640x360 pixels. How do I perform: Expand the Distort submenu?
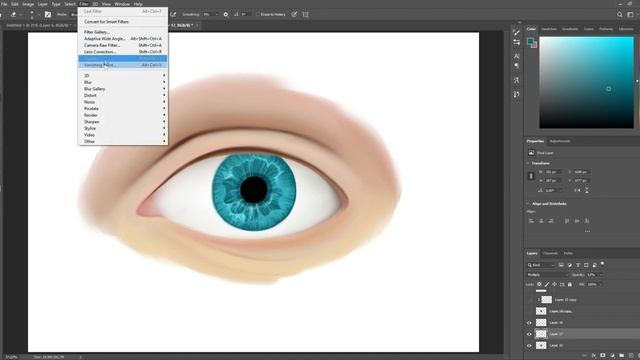point(123,95)
